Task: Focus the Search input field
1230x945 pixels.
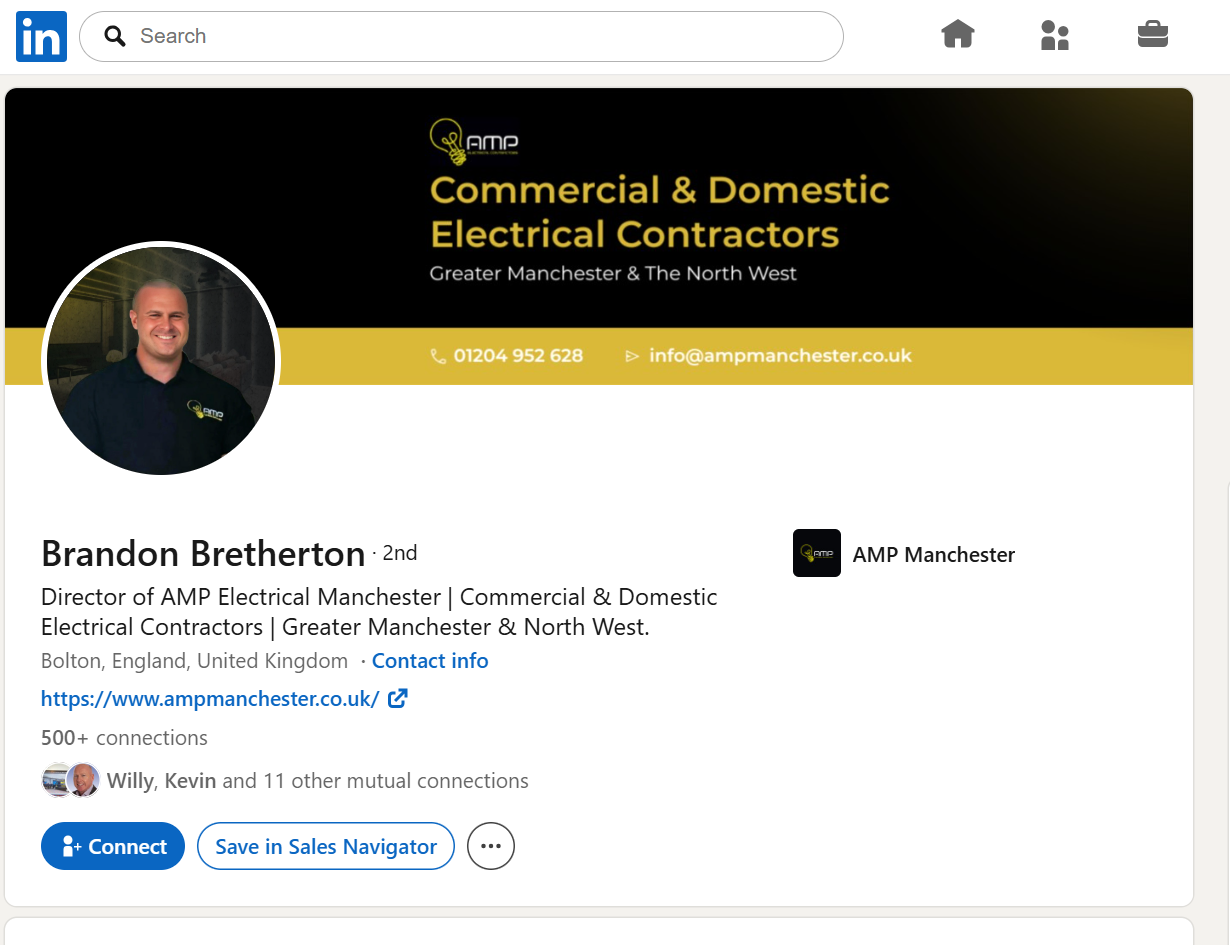Action: point(461,36)
